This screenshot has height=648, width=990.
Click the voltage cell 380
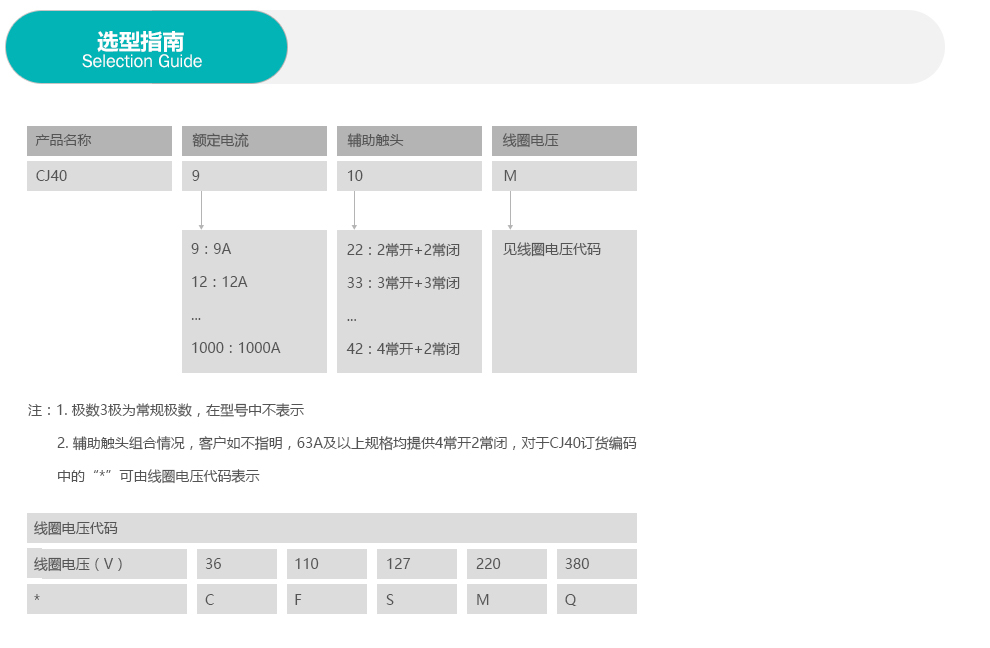click(x=597, y=564)
